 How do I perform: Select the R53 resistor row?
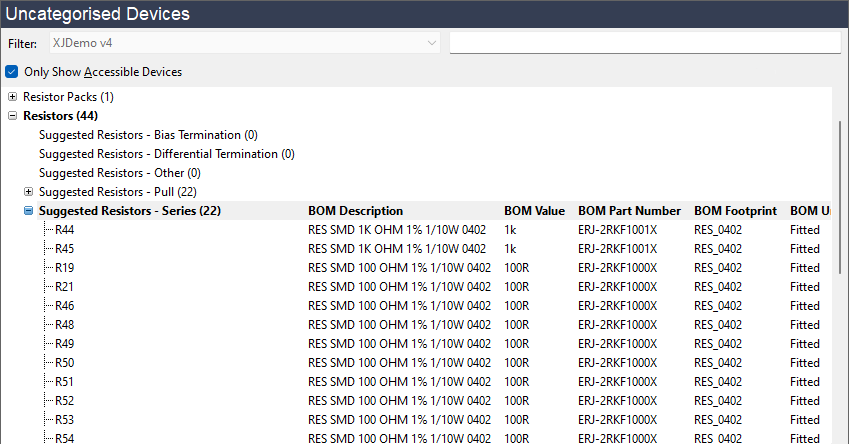[65, 420]
